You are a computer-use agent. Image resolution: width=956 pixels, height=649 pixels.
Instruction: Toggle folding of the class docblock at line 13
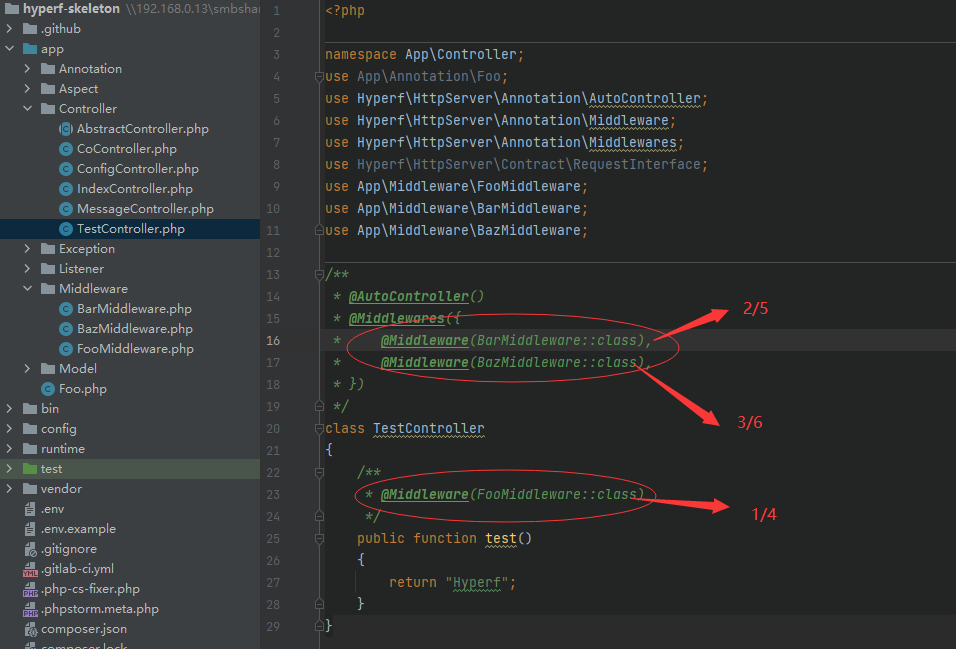(319, 274)
